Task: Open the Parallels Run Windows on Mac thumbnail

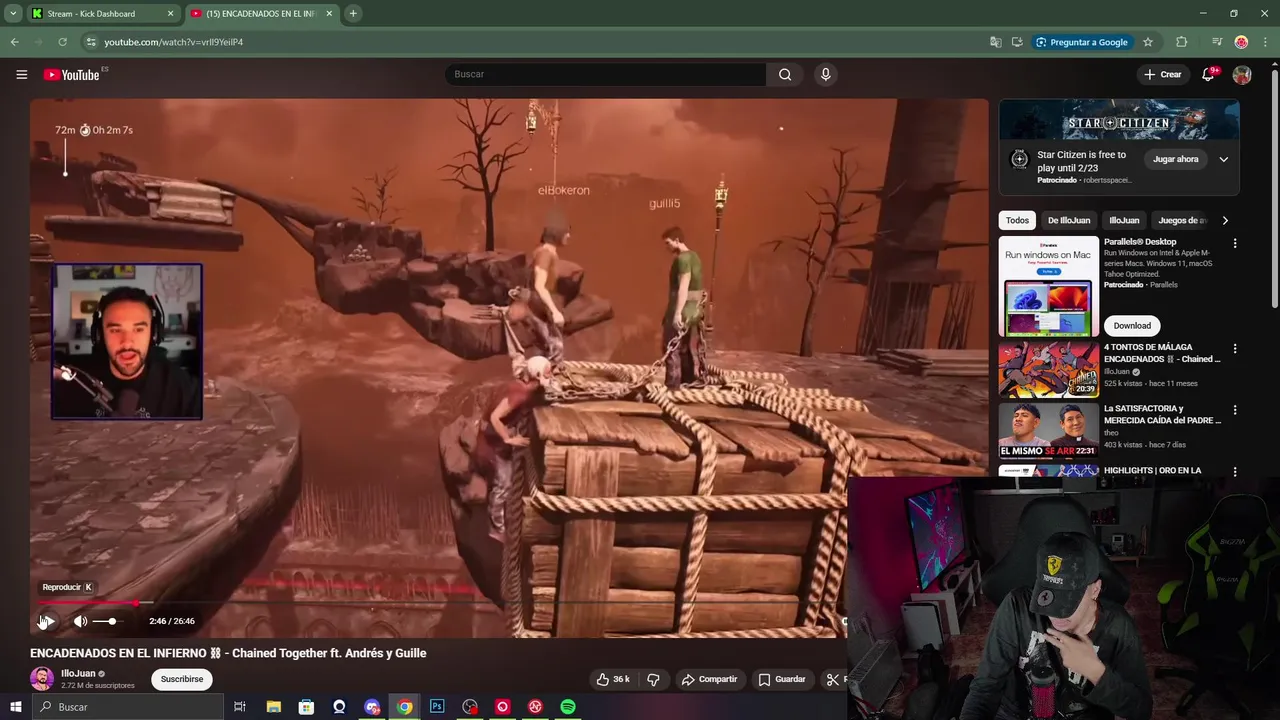Action: 1049,287
